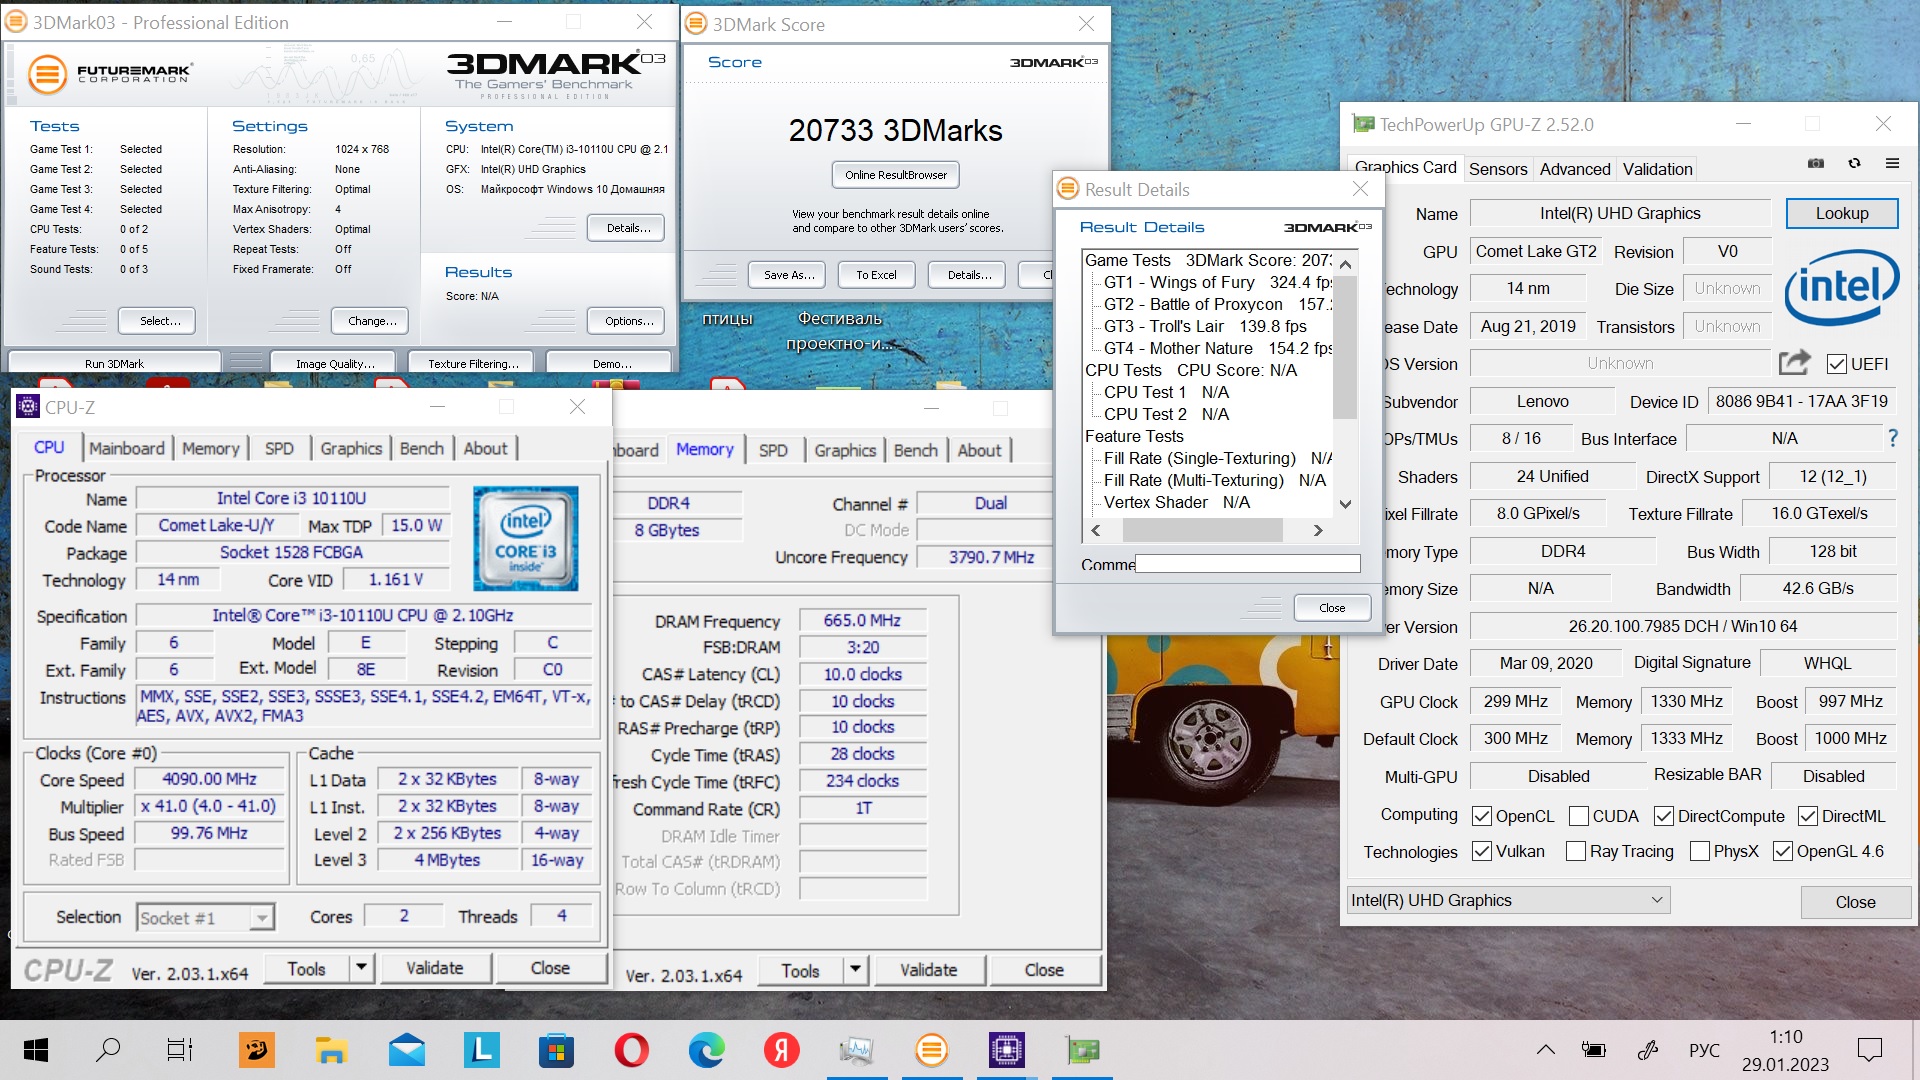Click Close in Result Details
The height and width of the screenshot is (1080, 1920).
click(1331, 608)
